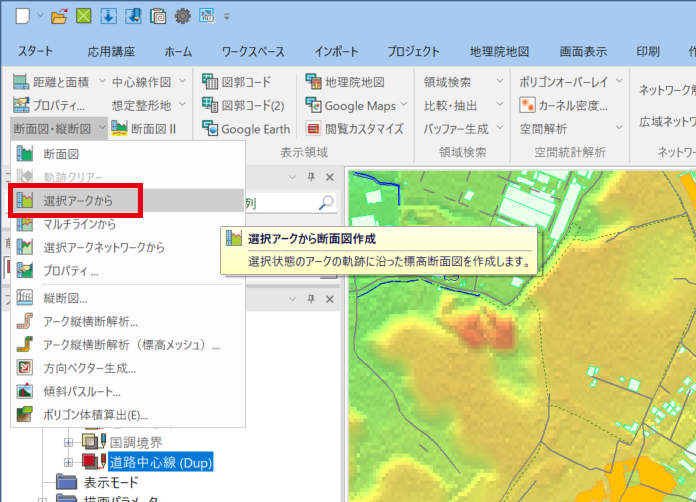The height and width of the screenshot is (502, 696).
Task: Switch to the 地理院地図 ribbon tab
Action: [x=498, y=51]
